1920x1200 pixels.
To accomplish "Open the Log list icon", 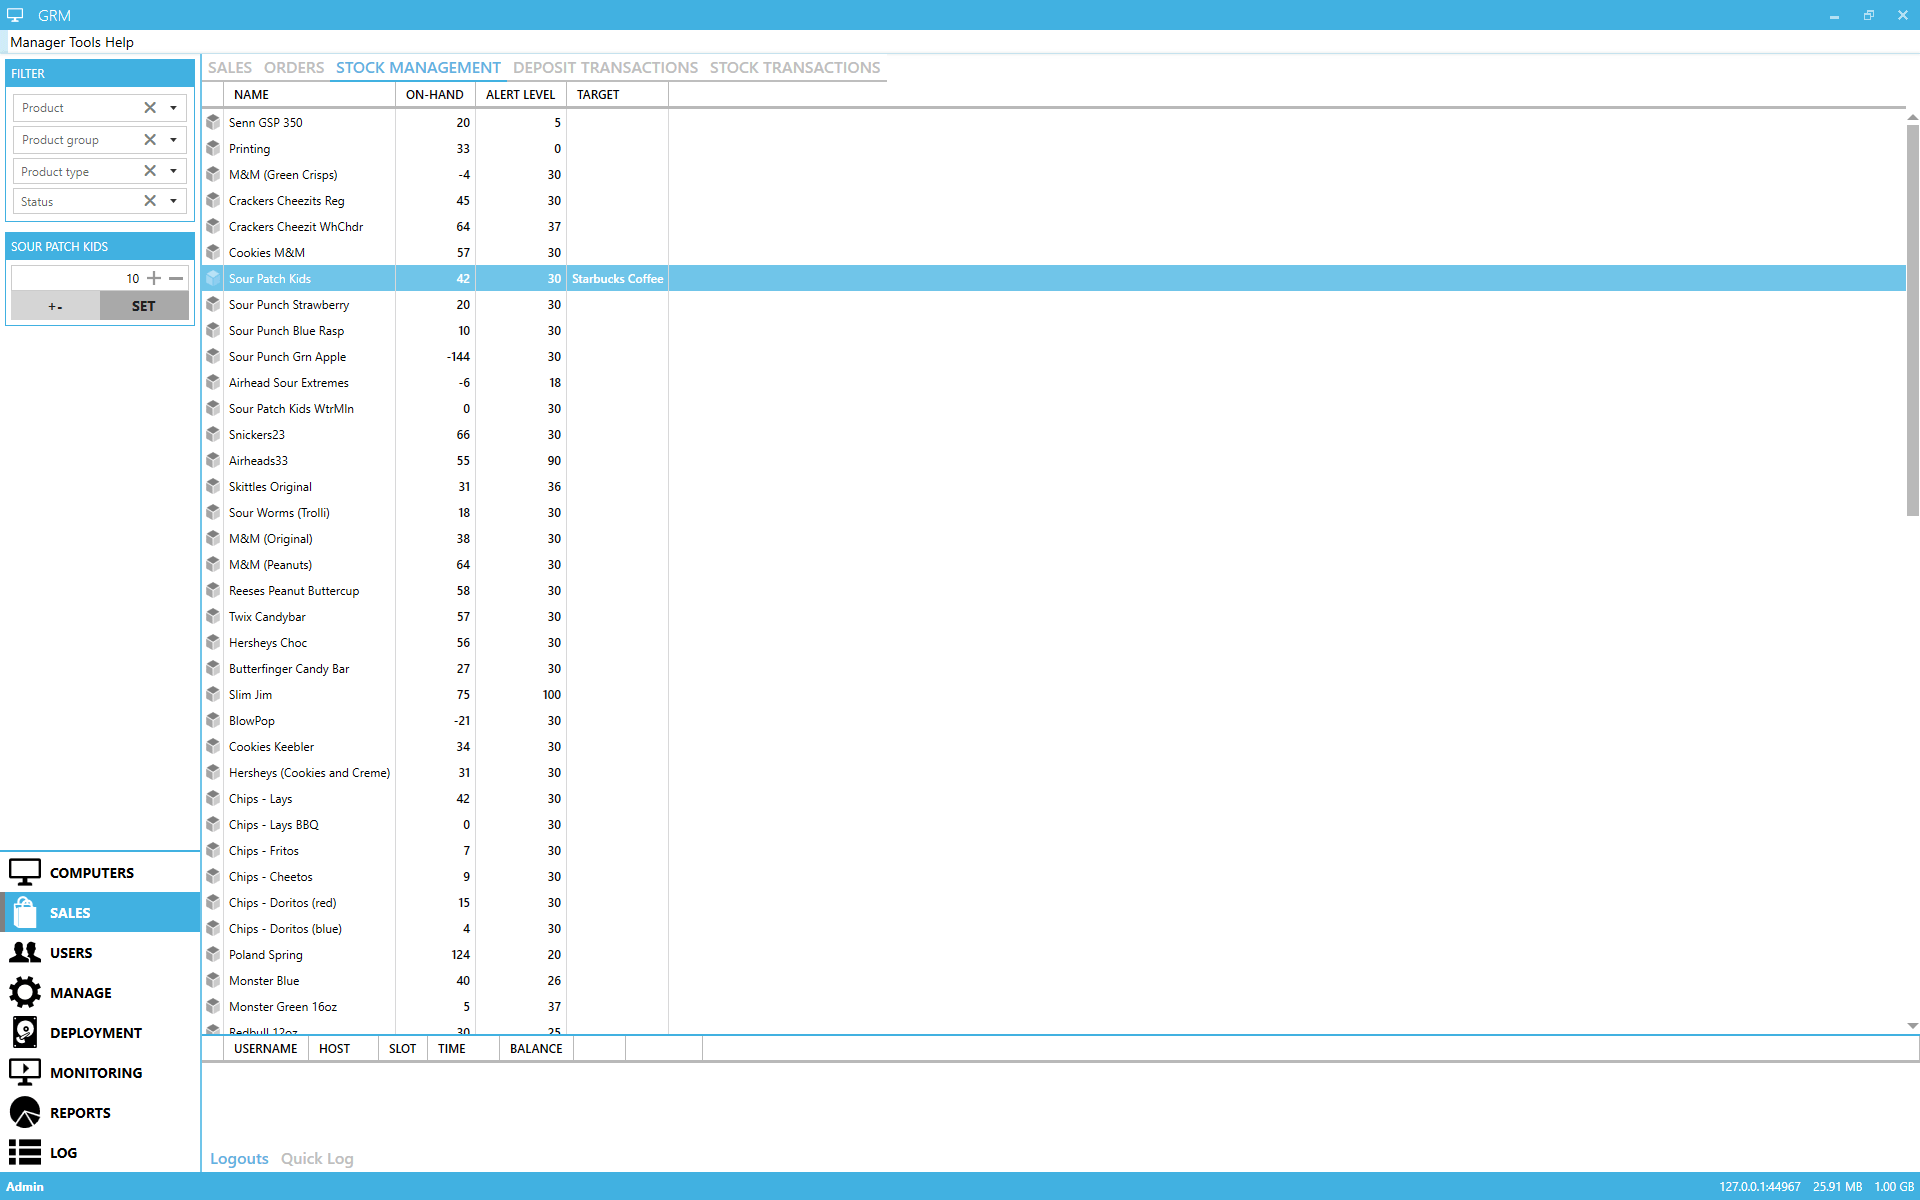I will pyautogui.click(x=25, y=1152).
